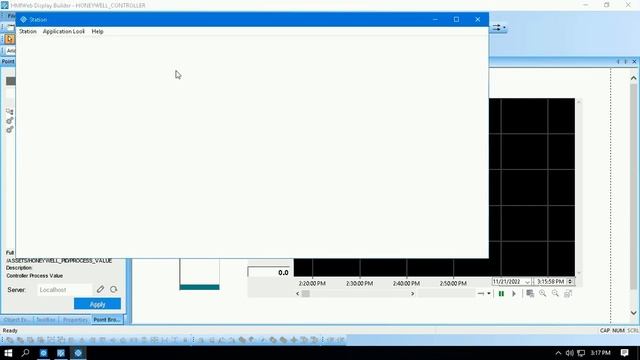
Task: Click the trend zoom in magnifier
Action: point(542,293)
